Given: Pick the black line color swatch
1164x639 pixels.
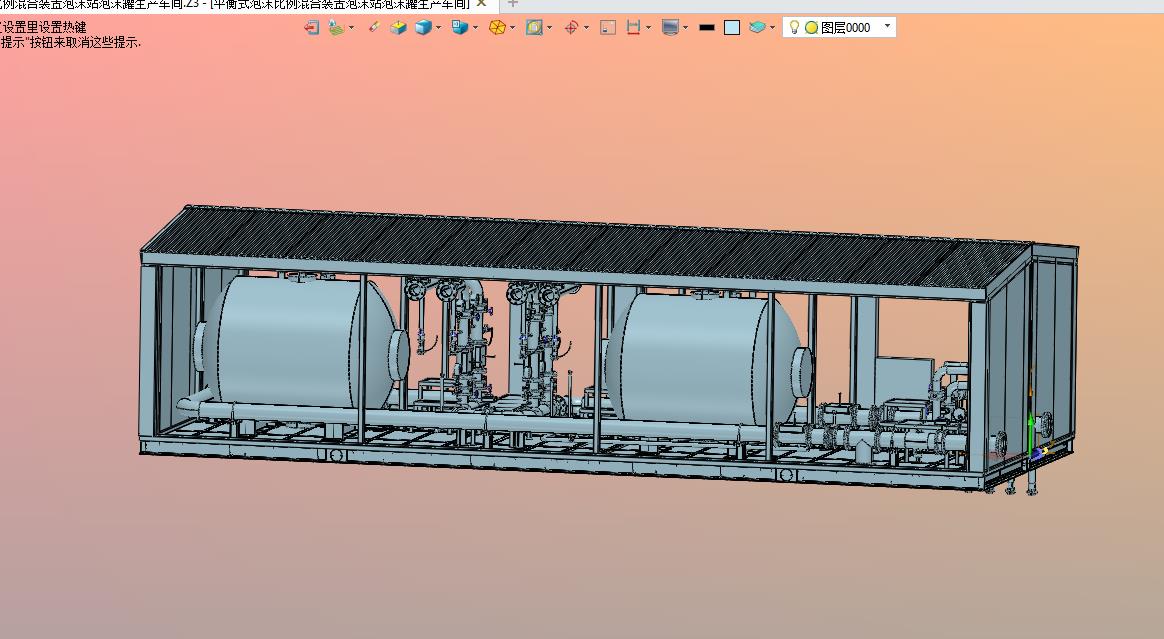Looking at the screenshot, I should pos(707,27).
